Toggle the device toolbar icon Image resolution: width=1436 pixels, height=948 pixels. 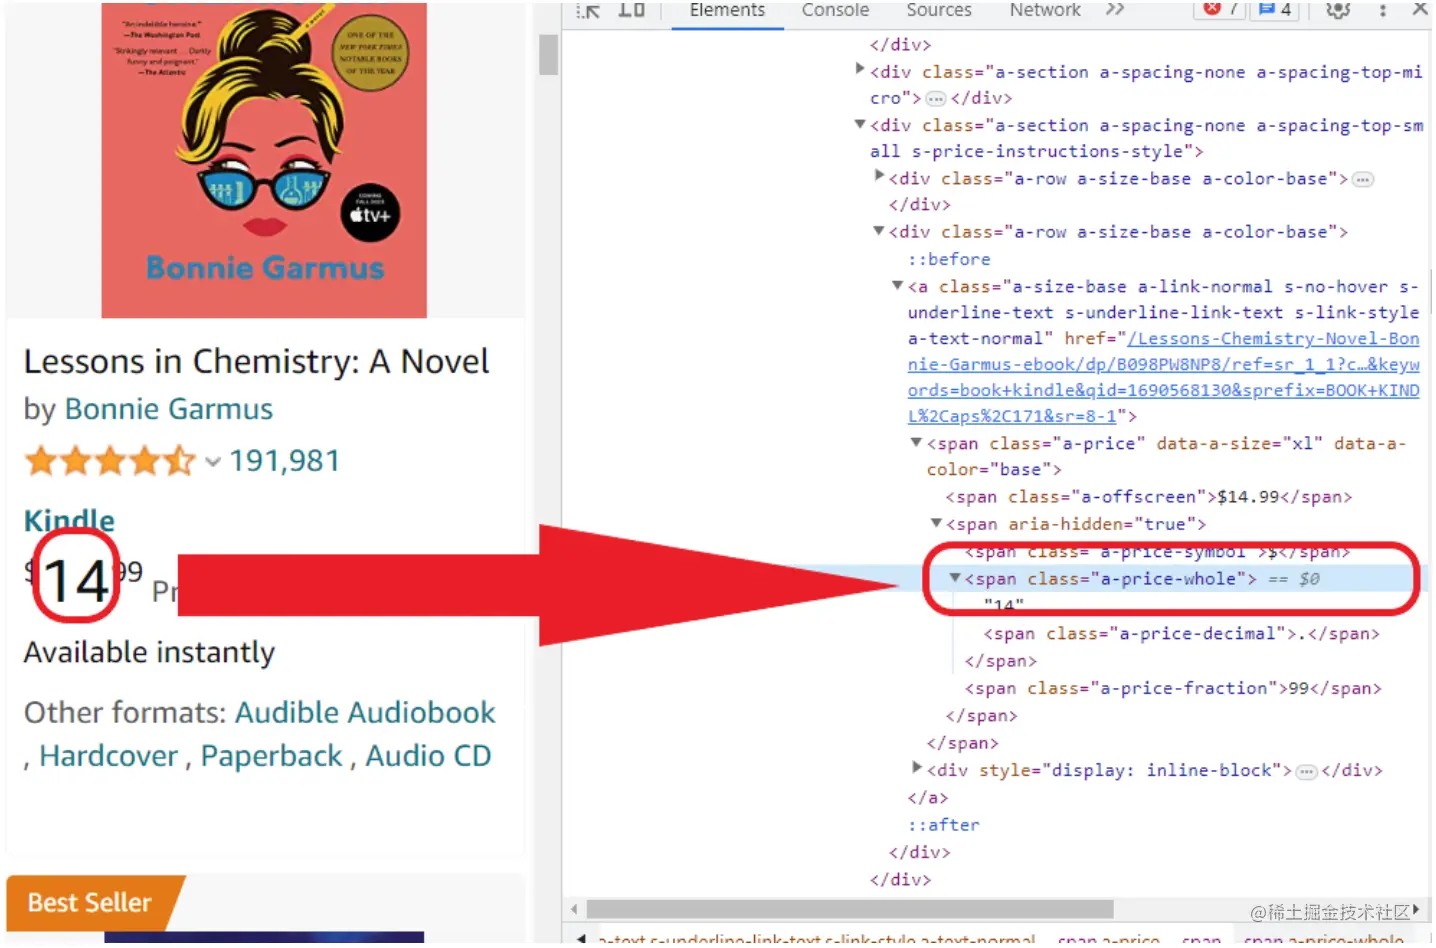click(x=631, y=10)
